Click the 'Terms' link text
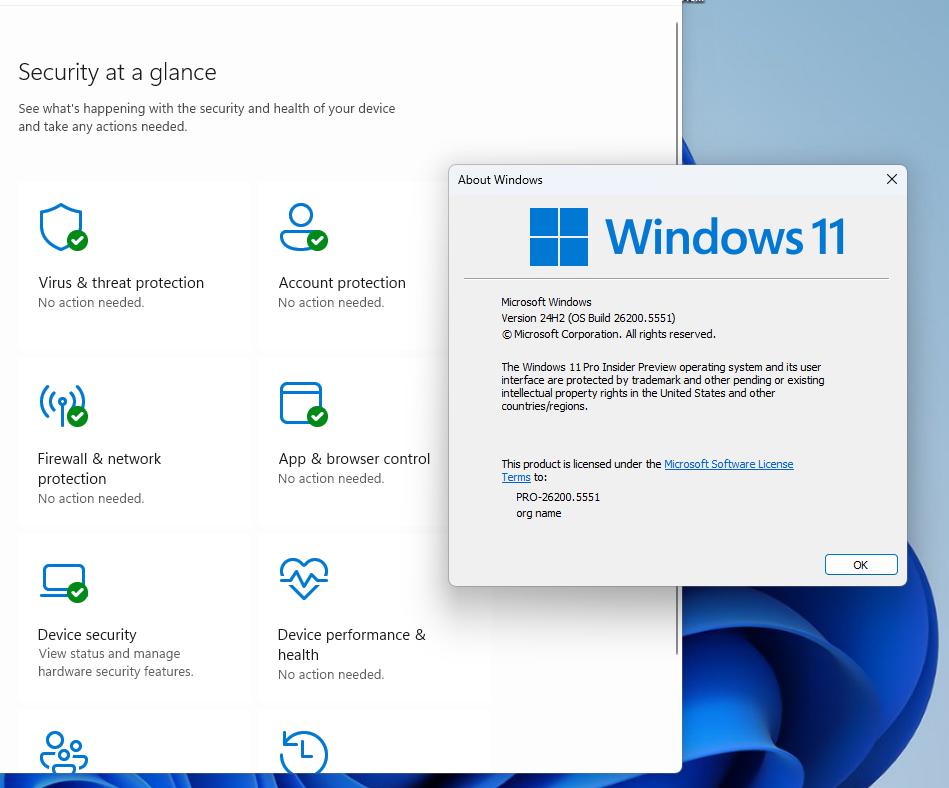949x788 pixels. pos(516,478)
